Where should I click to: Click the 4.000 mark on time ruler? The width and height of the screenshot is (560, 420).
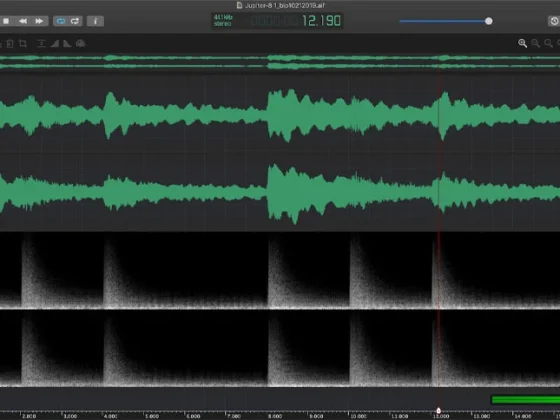coord(110,416)
